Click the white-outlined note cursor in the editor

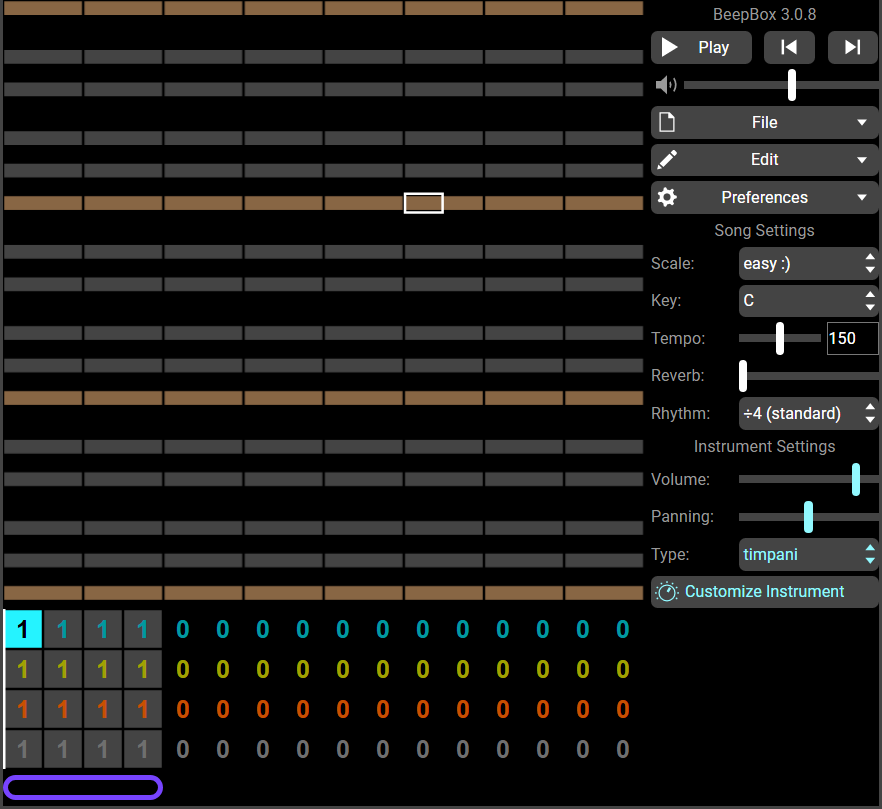coord(424,203)
